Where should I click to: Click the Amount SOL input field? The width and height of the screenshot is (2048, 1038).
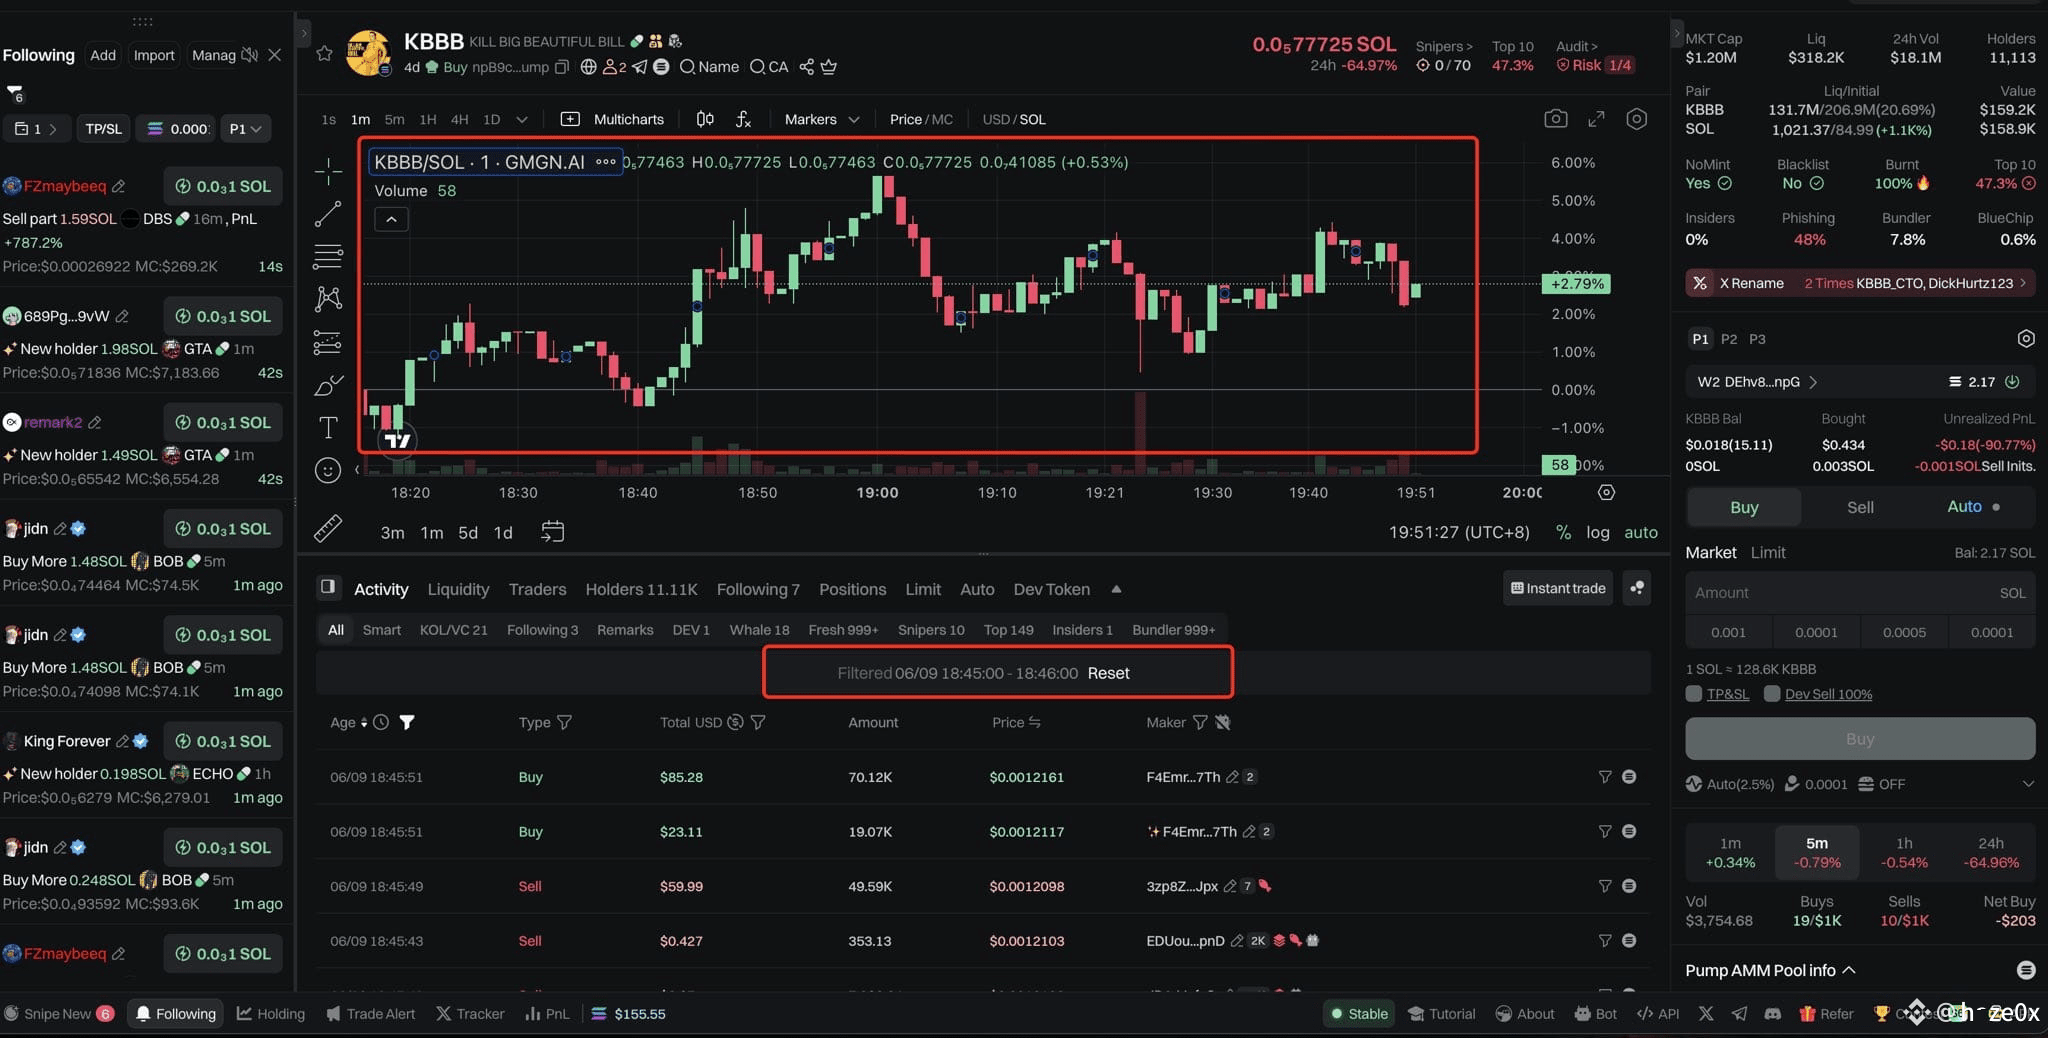click(x=1860, y=592)
